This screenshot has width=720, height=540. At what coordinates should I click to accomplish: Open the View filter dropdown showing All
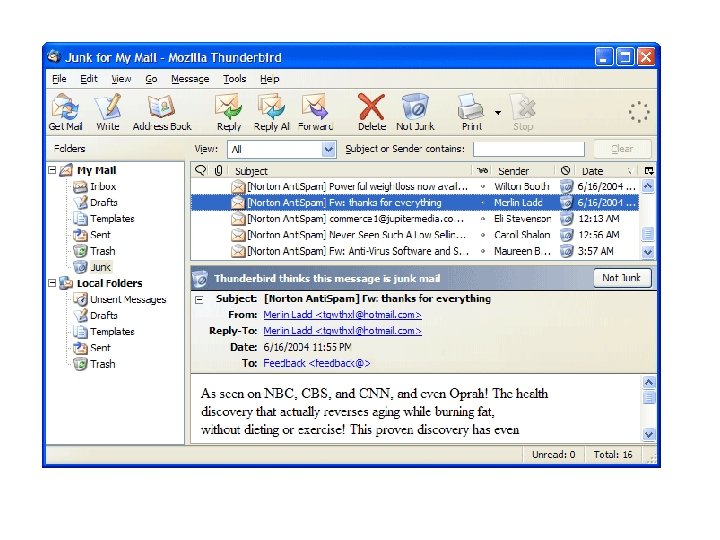coord(282,149)
